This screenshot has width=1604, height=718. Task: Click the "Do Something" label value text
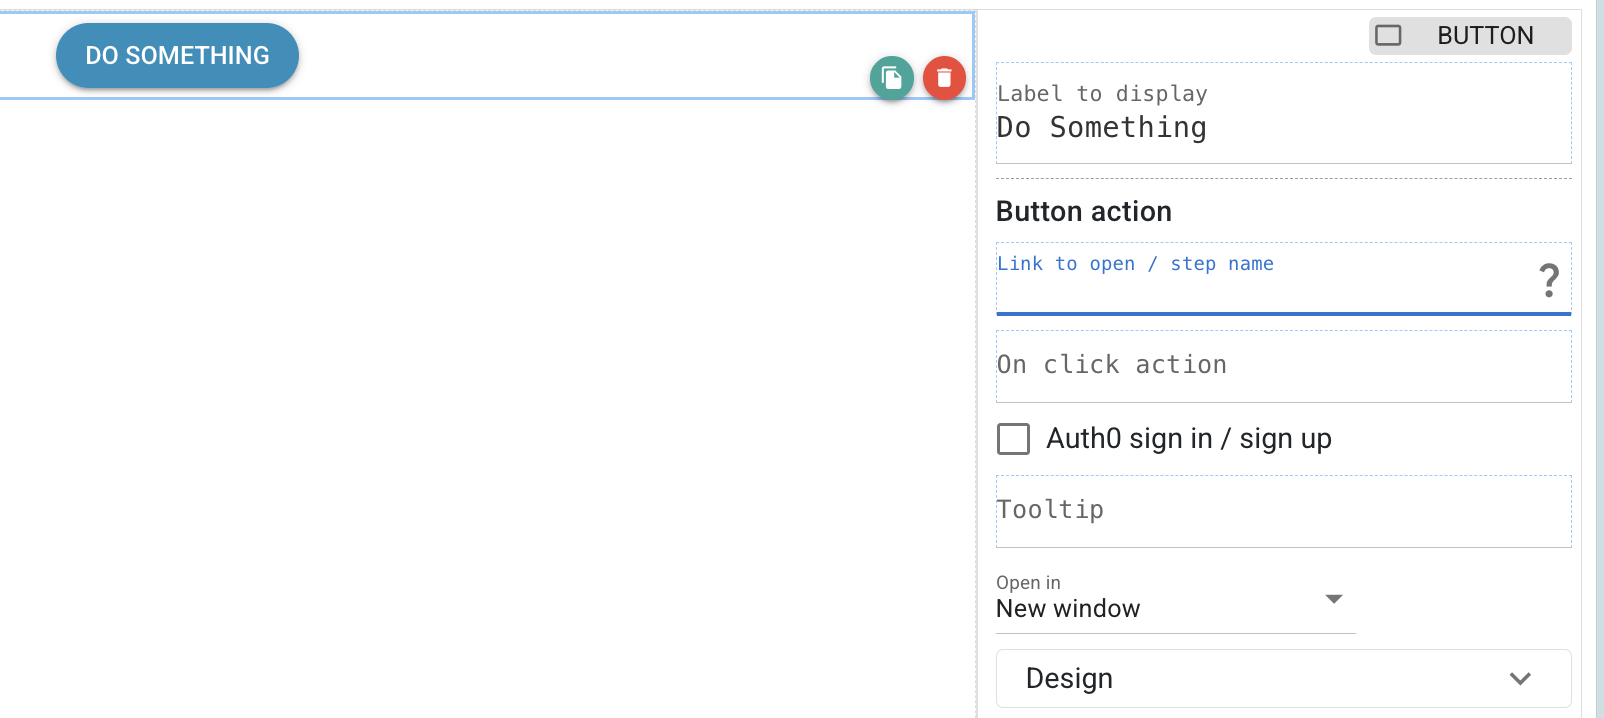pos(1101,128)
